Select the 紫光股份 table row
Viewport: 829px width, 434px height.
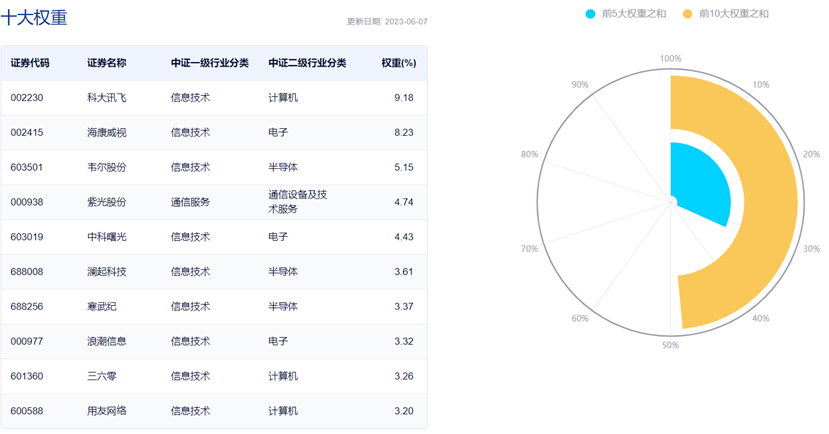[x=106, y=202]
